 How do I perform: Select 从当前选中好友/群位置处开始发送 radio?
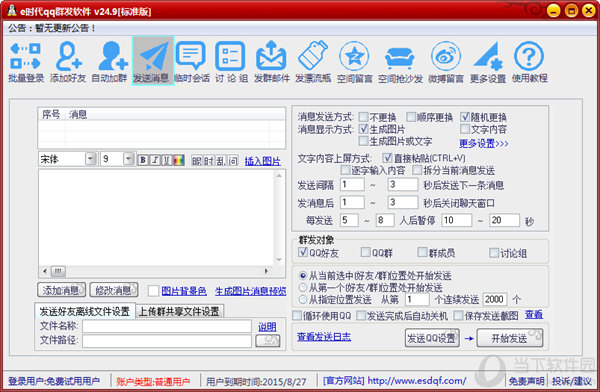[303, 275]
